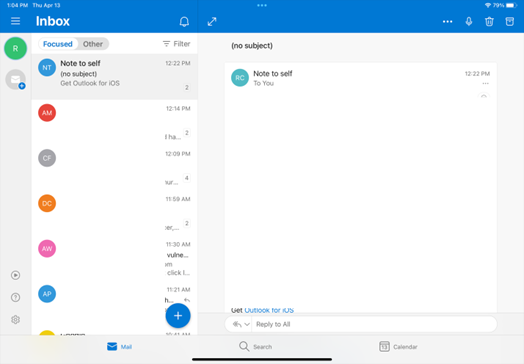Open the email received at 12:09 PM
524x364 pixels.
click(x=115, y=167)
